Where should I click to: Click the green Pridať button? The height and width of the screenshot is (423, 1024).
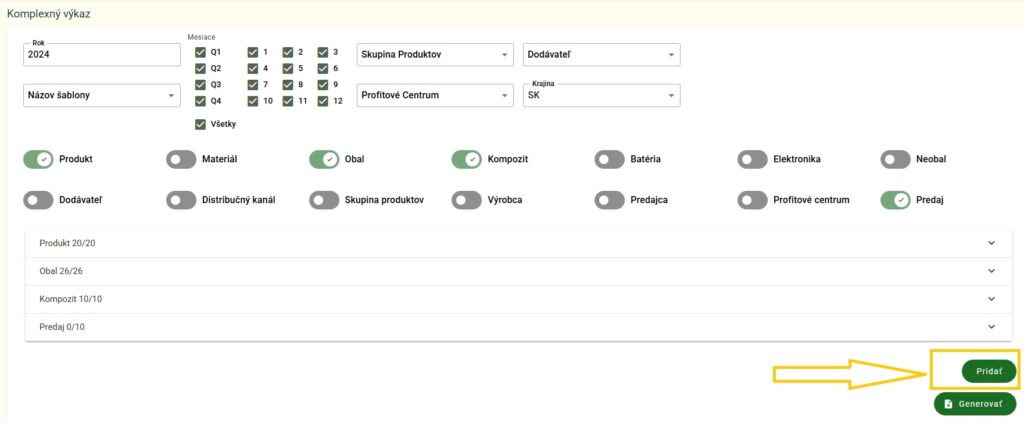988,371
